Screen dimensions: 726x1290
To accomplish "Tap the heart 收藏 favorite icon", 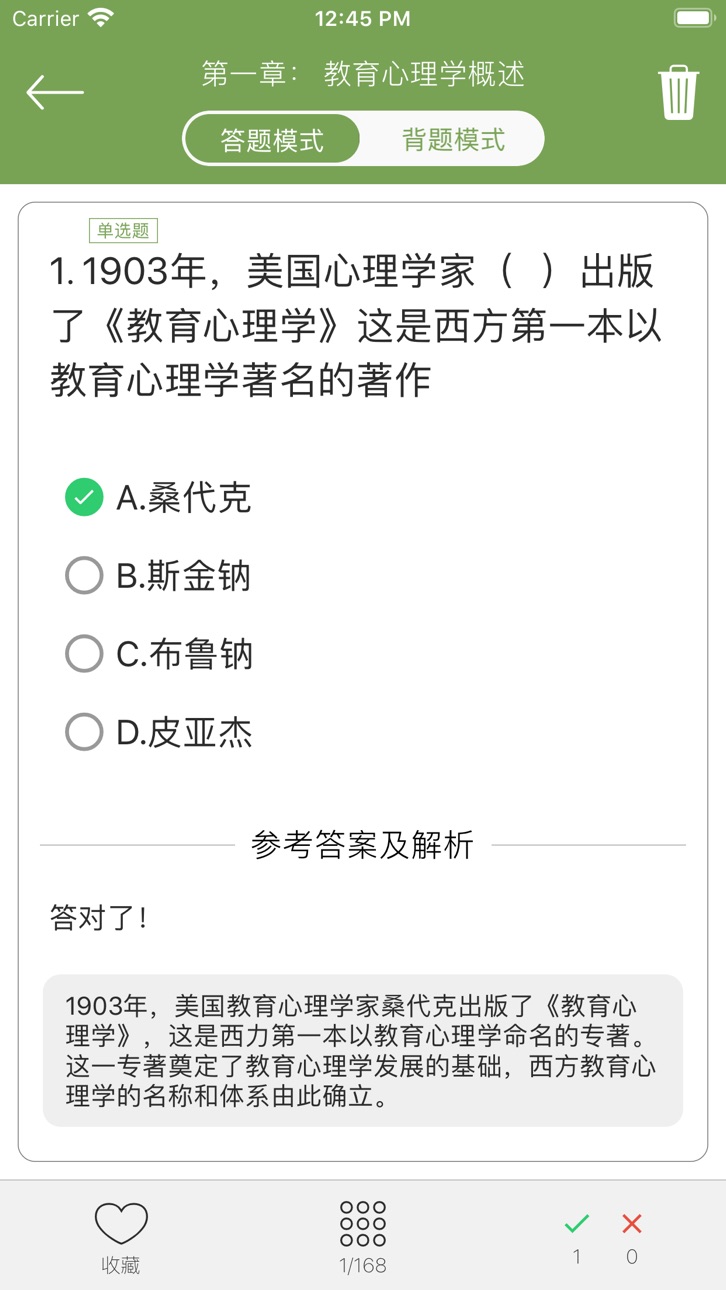I will pos(121,1223).
